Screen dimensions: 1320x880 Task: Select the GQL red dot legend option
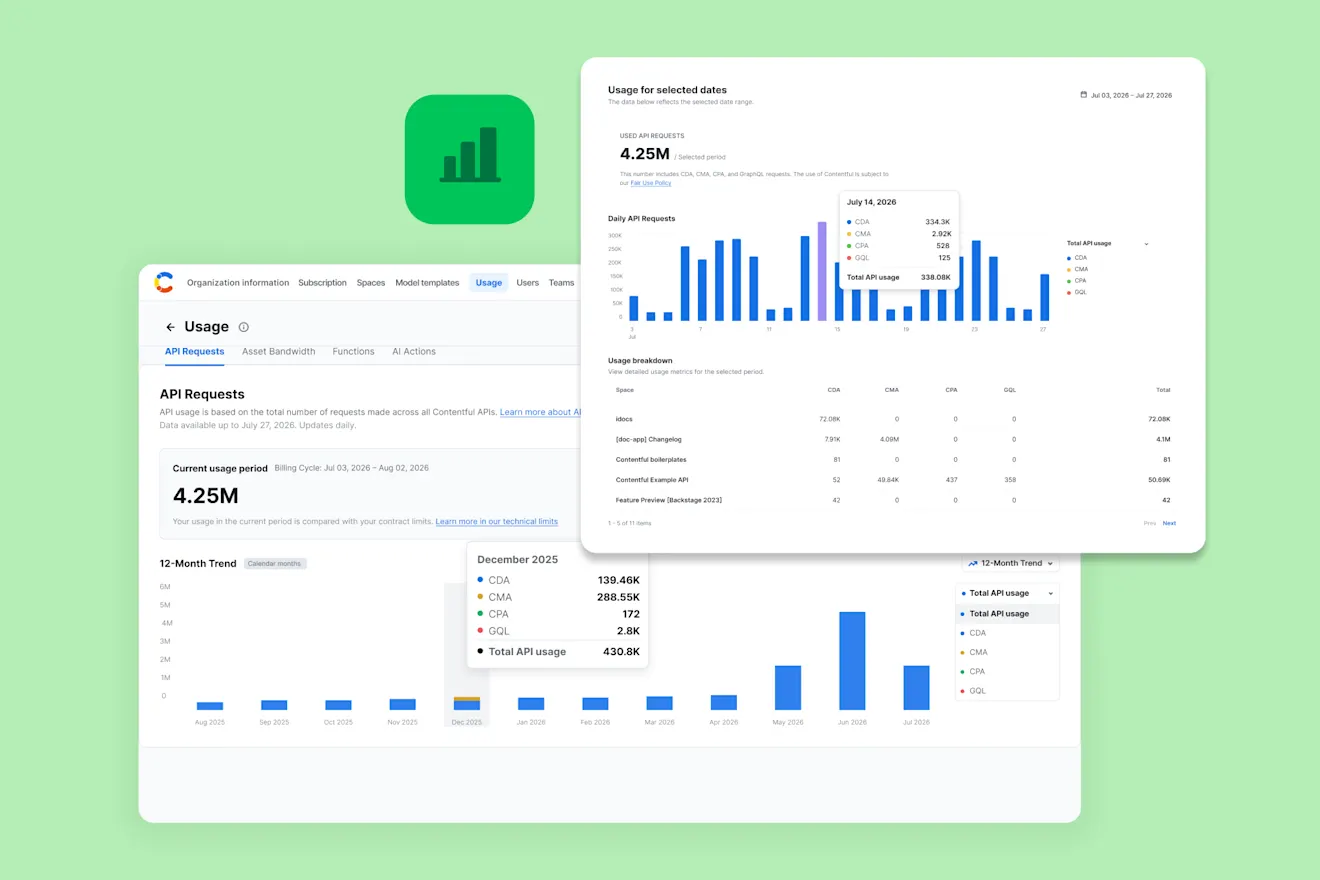point(1076,292)
